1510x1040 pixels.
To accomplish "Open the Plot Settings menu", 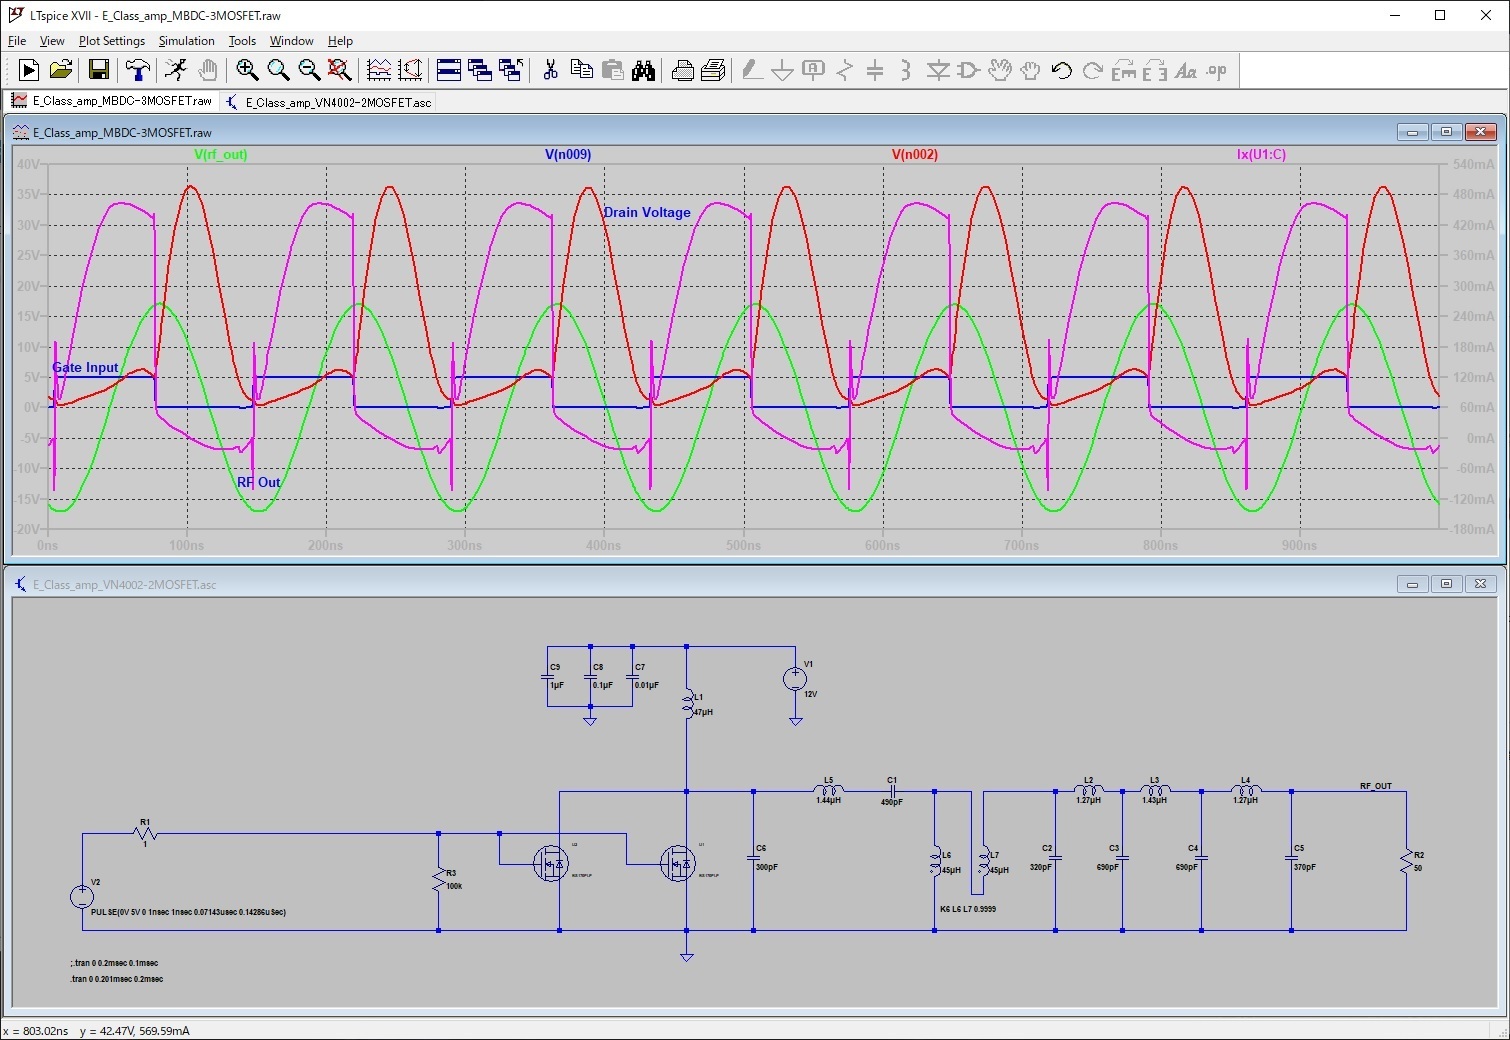I will [x=111, y=41].
